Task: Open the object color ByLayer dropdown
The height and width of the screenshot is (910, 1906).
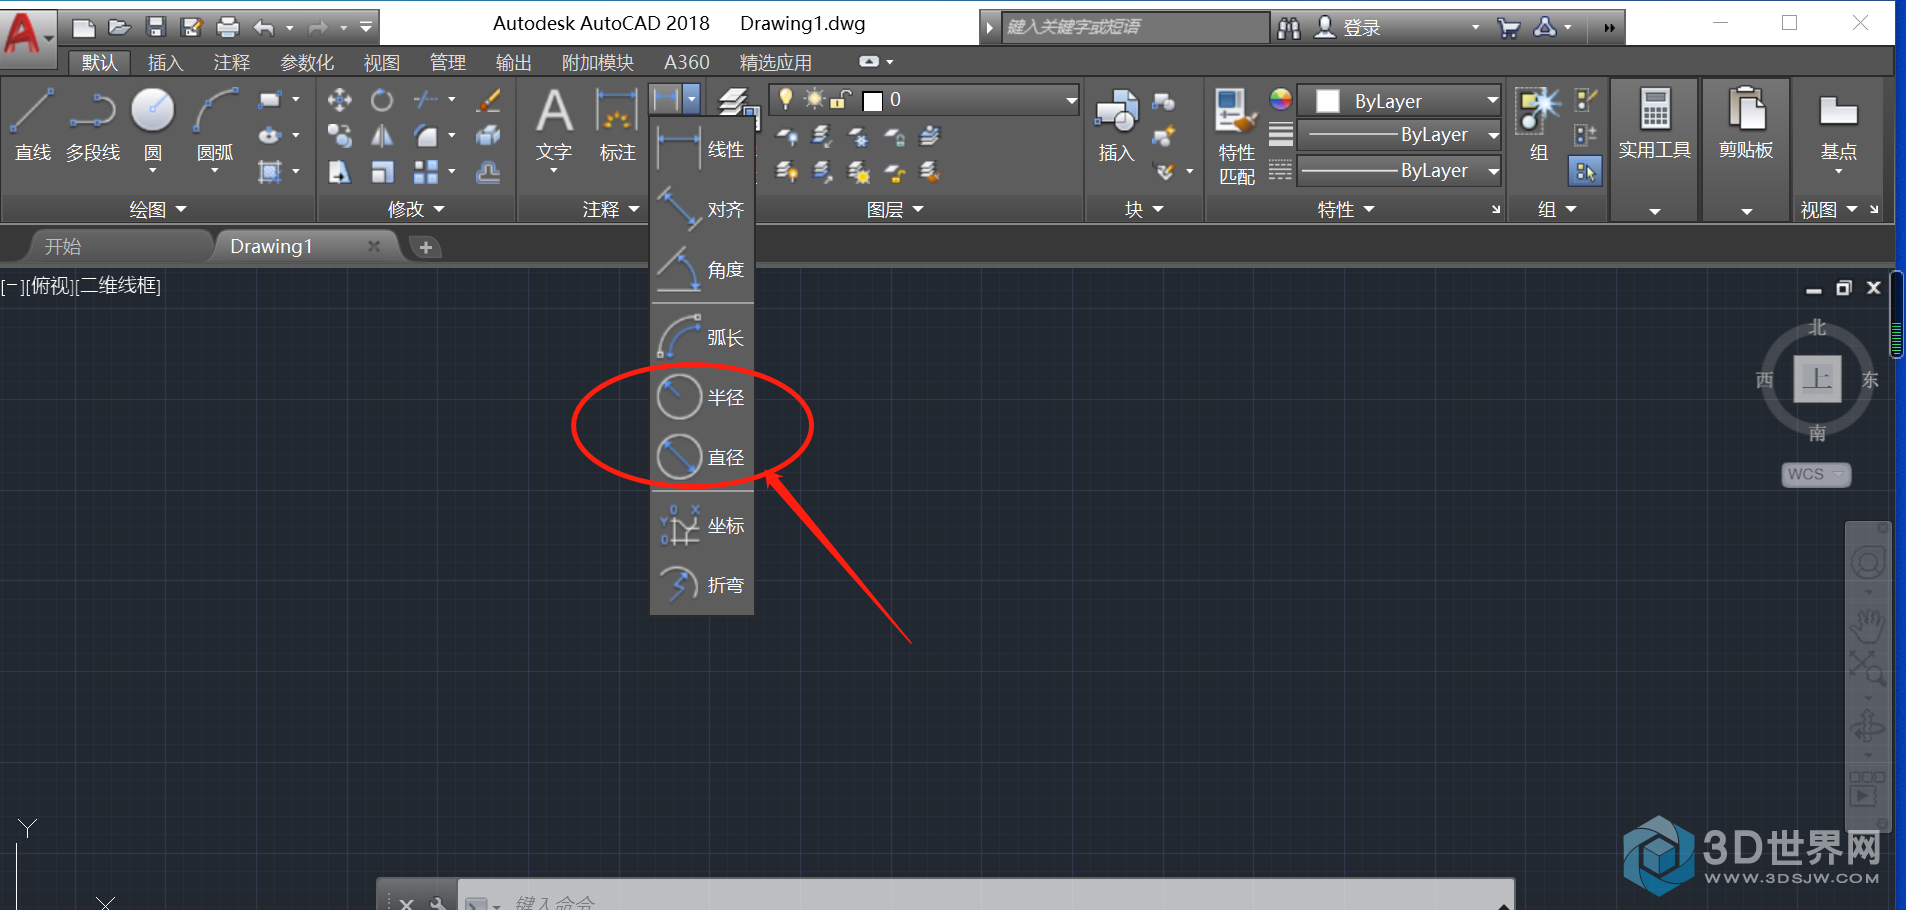Action: (1398, 101)
